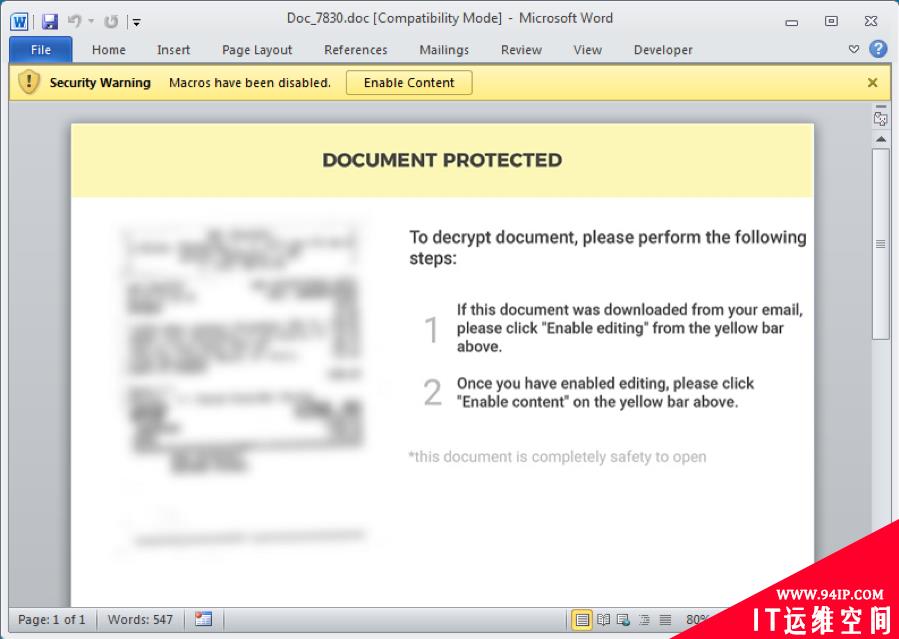Image resolution: width=899 pixels, height=639 pixels.
Task: Click the Redo/Repeat icon in Quick Access Toolbar
Action: (x=111, y=22)
